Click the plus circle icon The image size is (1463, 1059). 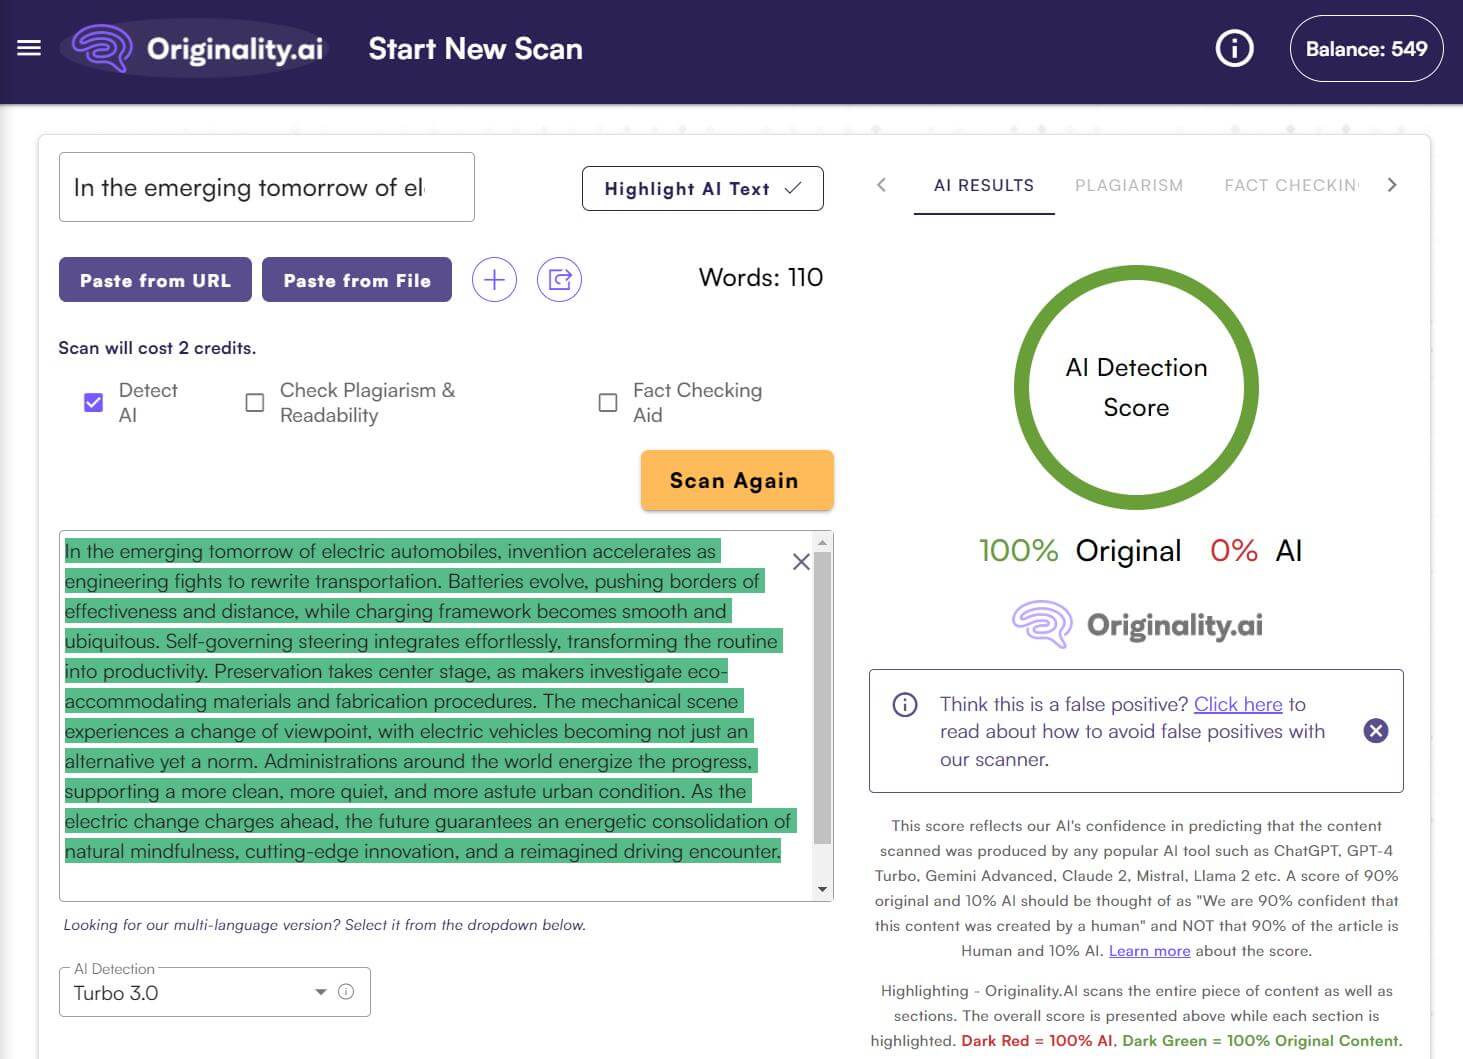(494, 279)
